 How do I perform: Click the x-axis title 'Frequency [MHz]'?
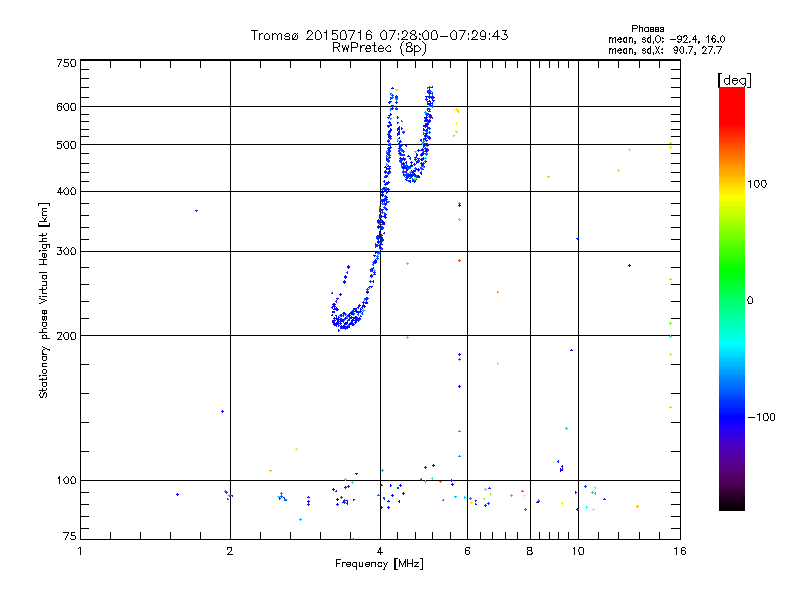coord(379,564)
